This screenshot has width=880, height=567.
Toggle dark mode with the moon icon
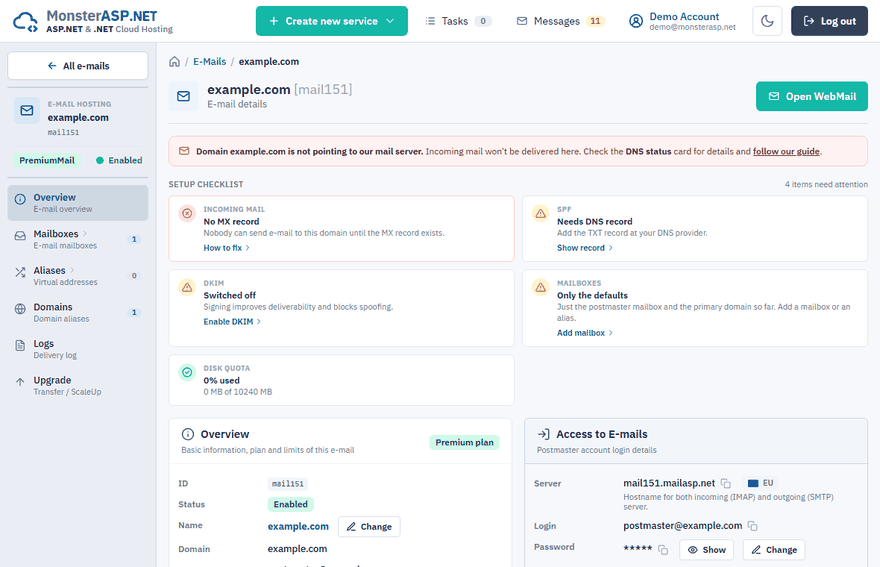click(767, 21)
